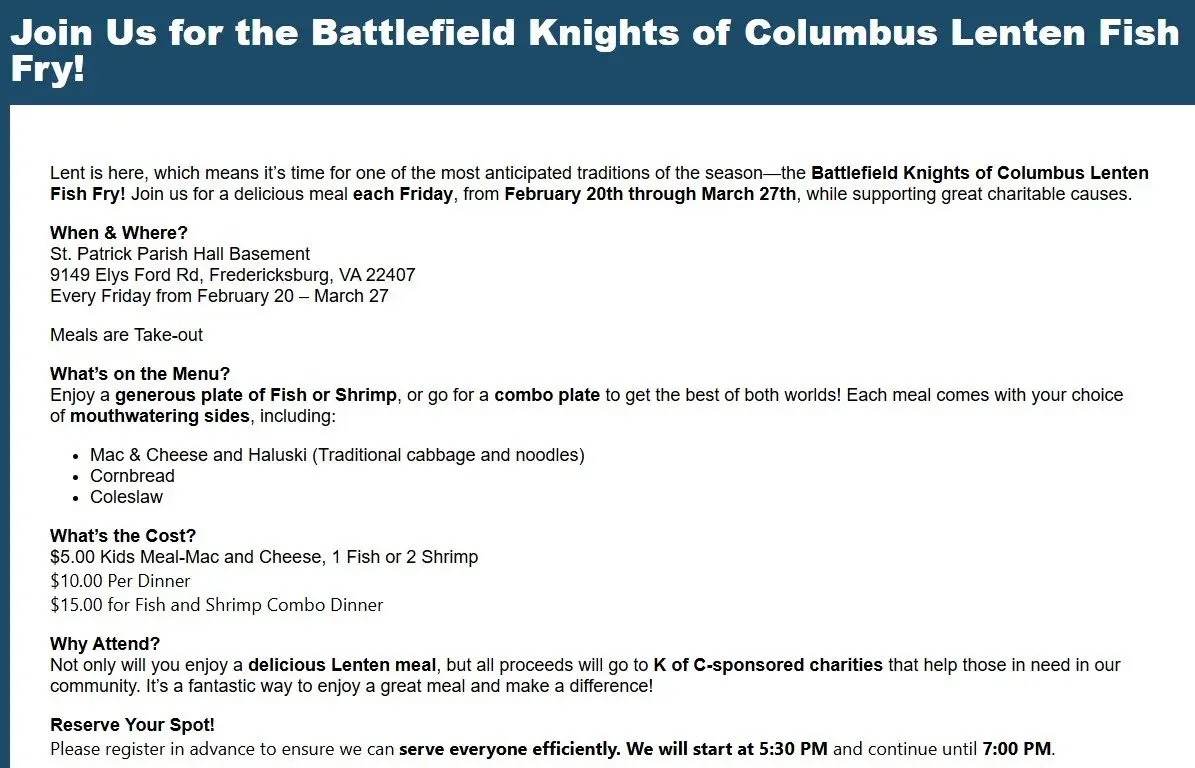Click the $5.00 Kids Meal line
The image size is (1195, 768).
(x=264, y=557)
